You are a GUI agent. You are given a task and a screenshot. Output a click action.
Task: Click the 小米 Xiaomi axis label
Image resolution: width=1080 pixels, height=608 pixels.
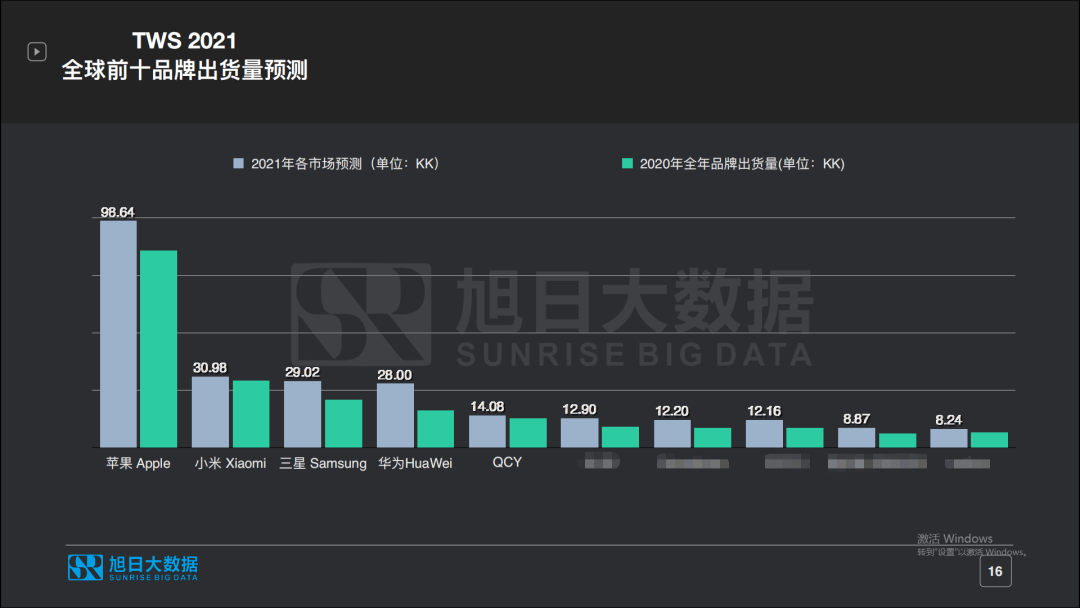coord(230,463)
